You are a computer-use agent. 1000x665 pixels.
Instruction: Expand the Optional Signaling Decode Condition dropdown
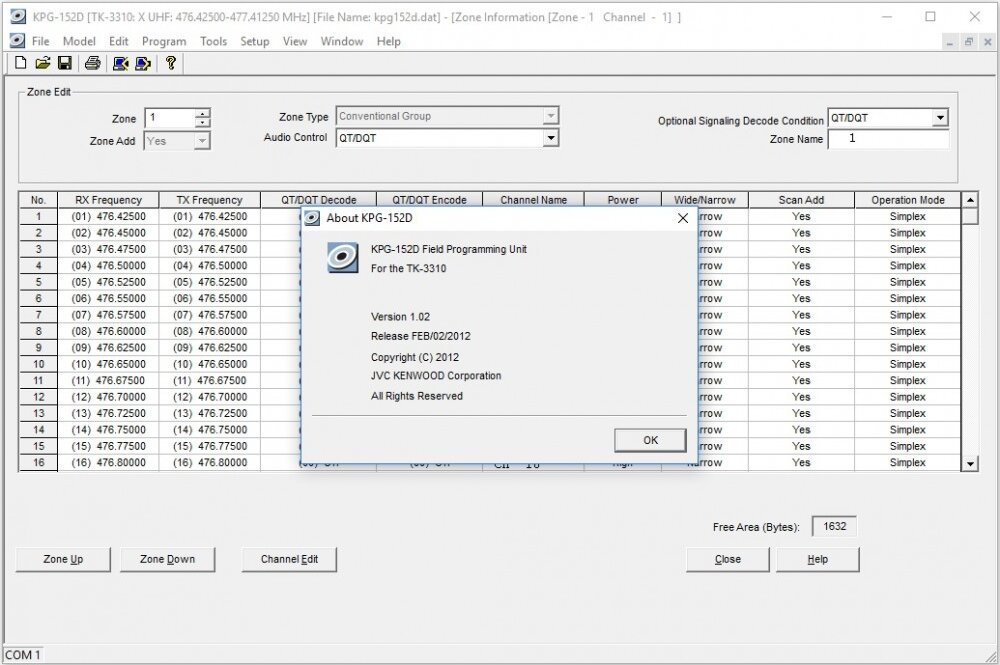click(940, 118)
